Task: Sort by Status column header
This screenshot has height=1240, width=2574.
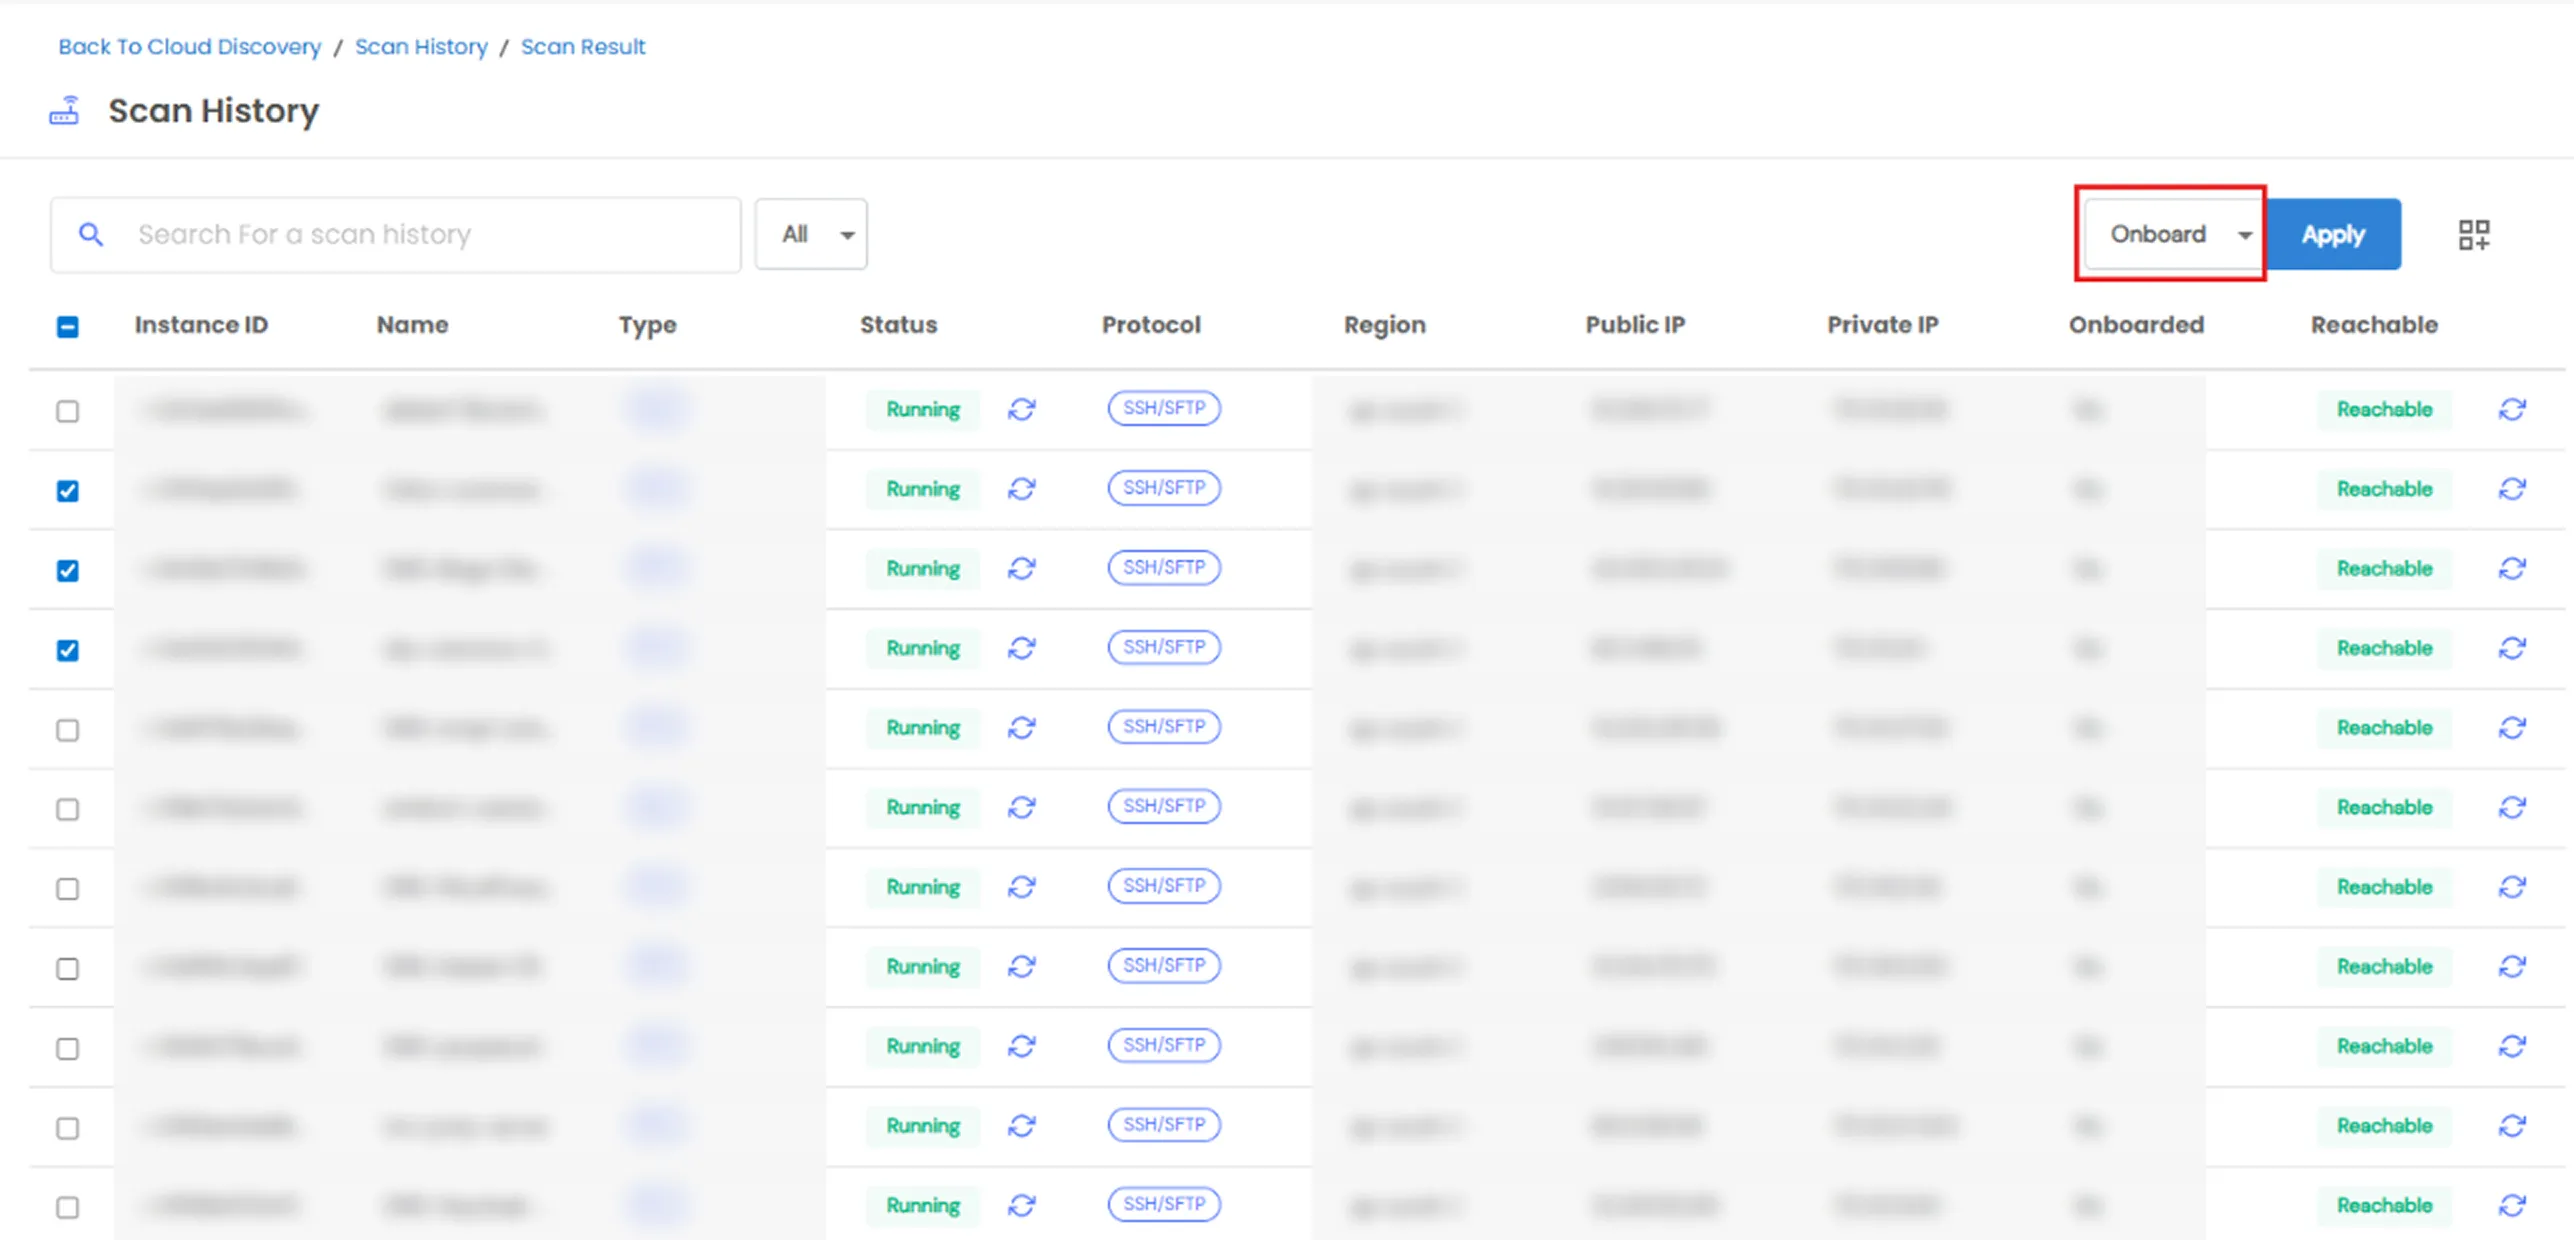Action: [898, 325]
